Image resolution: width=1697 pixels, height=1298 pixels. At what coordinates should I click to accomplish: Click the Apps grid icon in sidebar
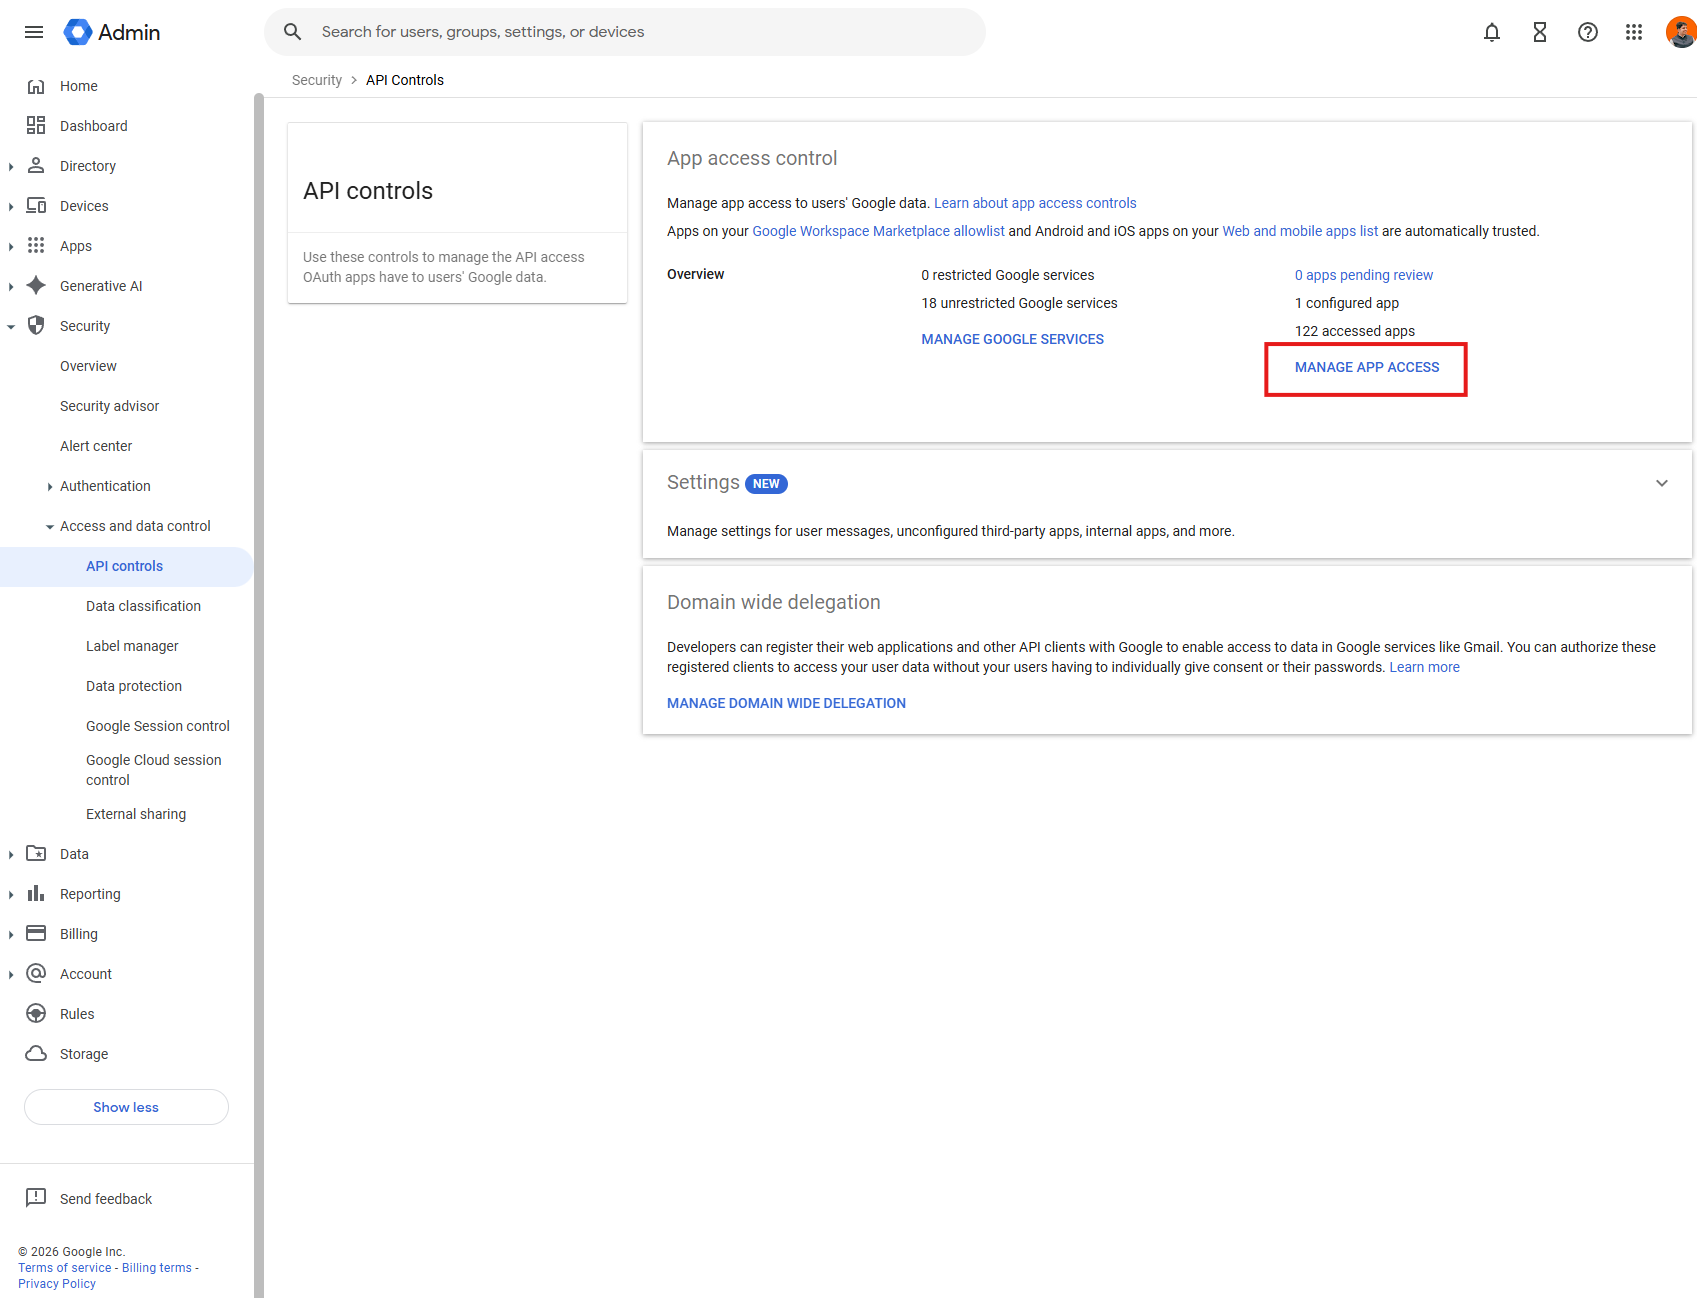(36, 246)
